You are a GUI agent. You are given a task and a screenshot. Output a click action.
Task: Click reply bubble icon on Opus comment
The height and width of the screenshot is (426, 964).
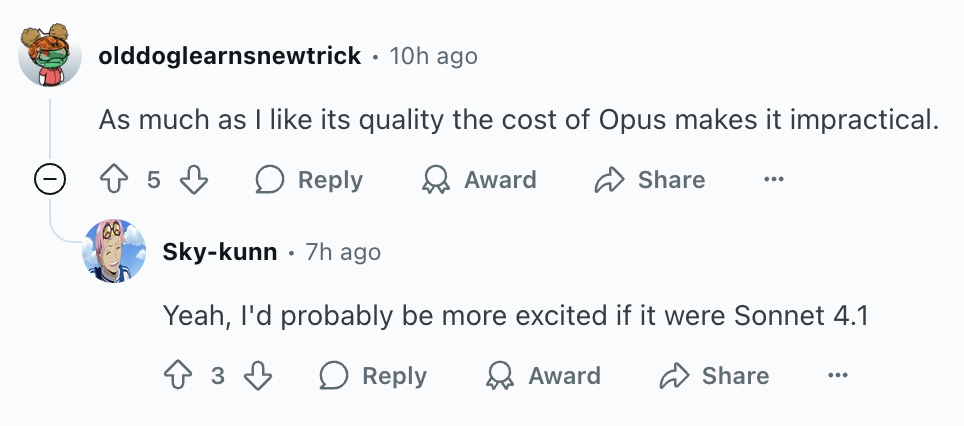tap(269, 180)
